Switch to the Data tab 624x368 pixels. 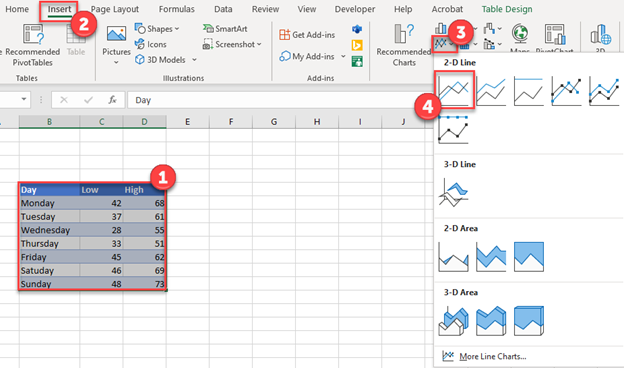tap(223, 9)
